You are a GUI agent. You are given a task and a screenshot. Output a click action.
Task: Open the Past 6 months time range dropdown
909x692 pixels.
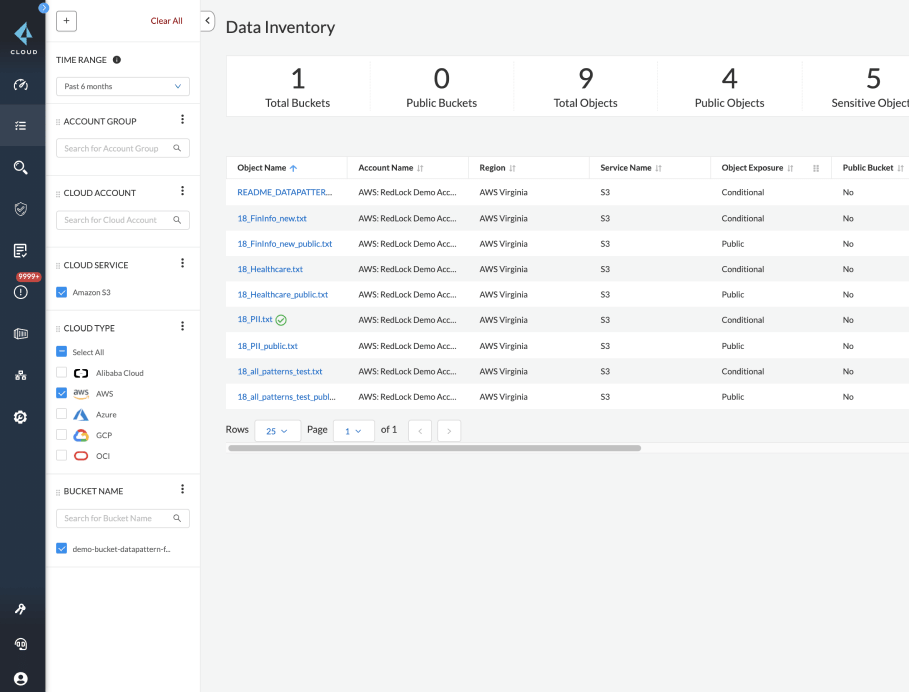click(123, 87)
